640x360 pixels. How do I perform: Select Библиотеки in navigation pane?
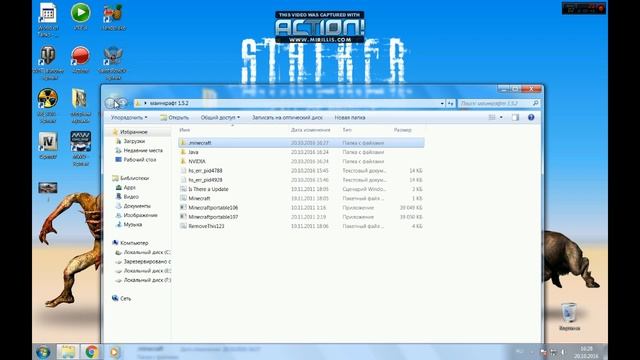(x=134, y=178)
